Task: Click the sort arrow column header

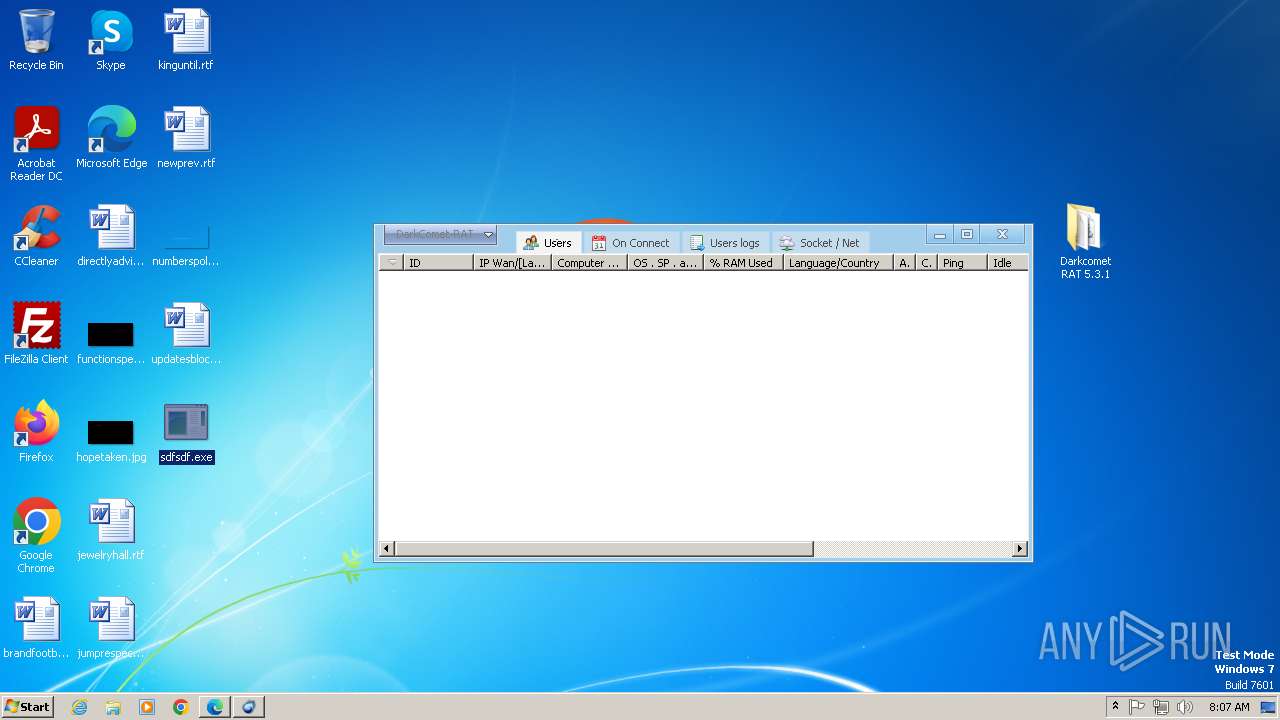Action: point(392,263)
